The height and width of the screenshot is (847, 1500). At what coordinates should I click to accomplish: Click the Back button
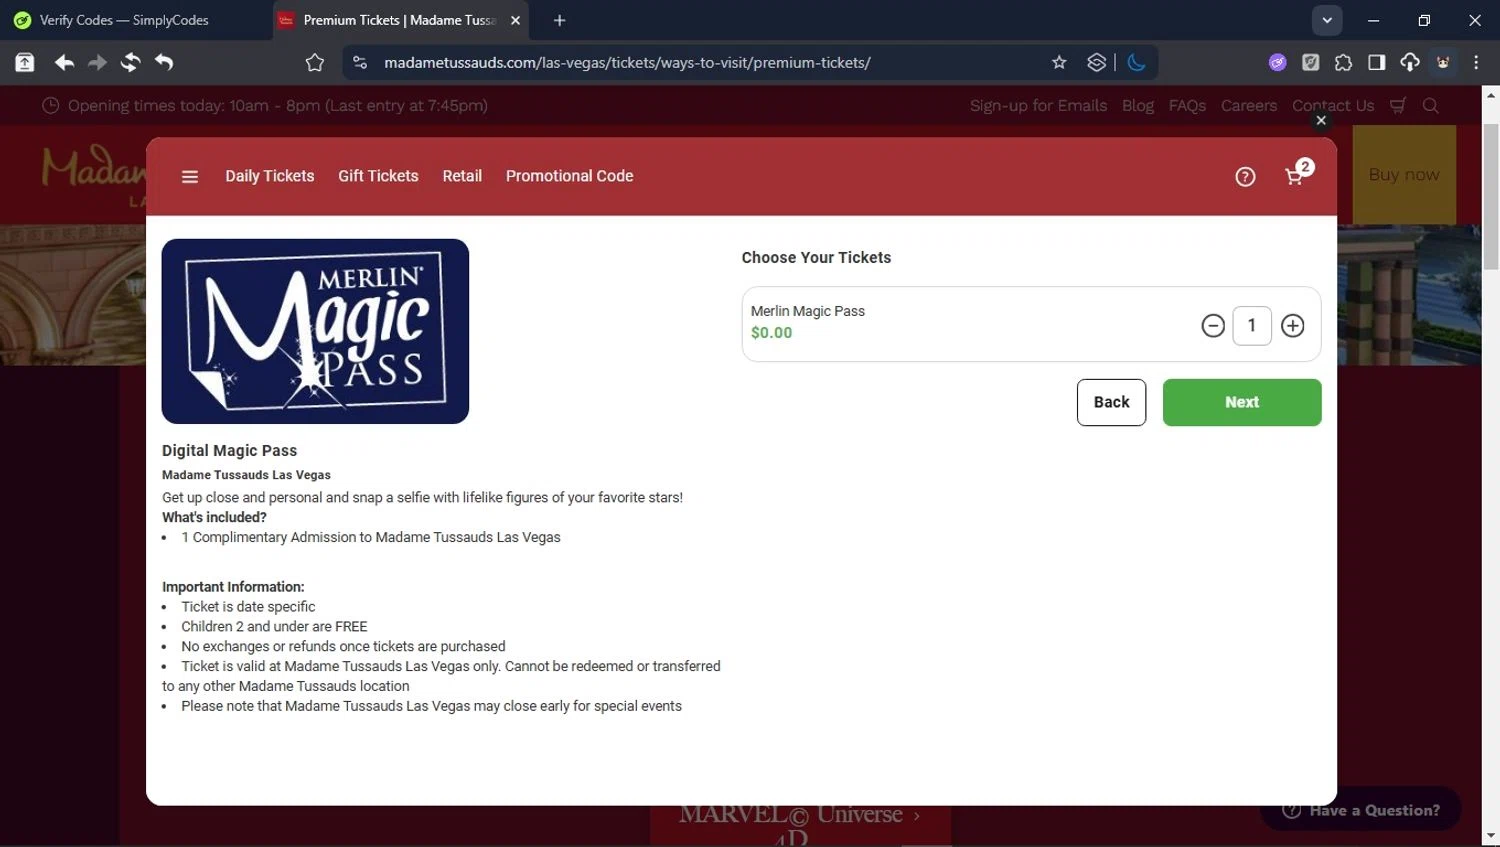click(1111, 402)
